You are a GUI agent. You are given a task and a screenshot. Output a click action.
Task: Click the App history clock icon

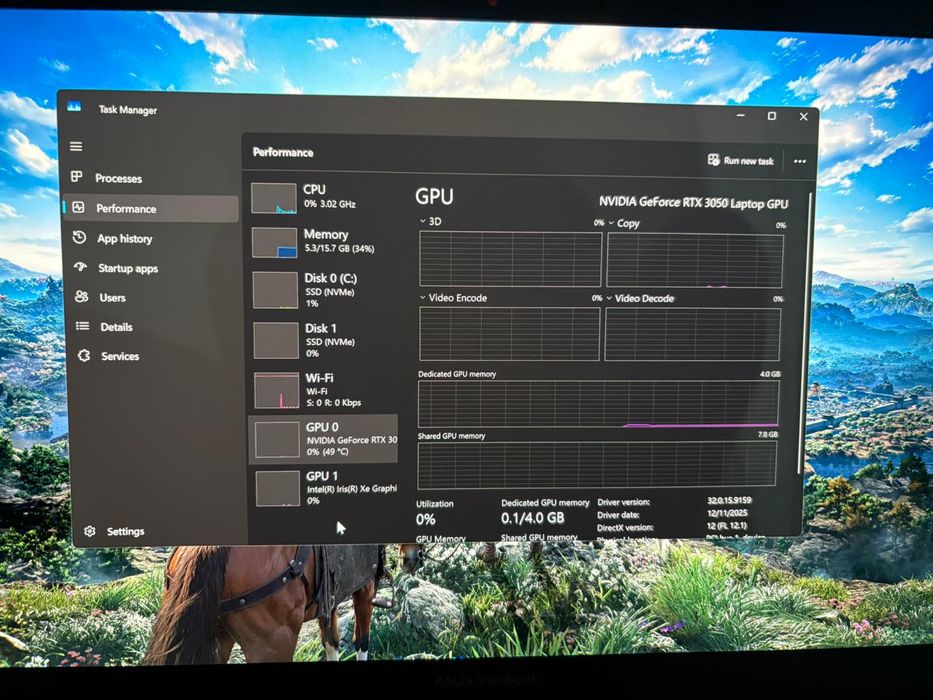(80, 237)
